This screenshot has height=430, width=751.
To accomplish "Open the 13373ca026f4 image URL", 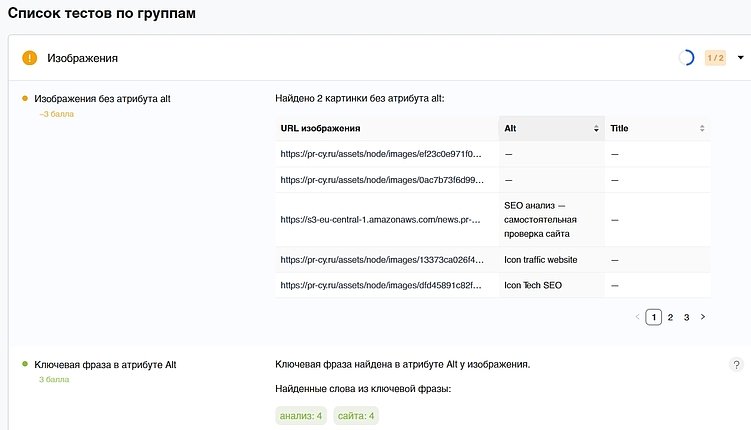I will (381, 260).
